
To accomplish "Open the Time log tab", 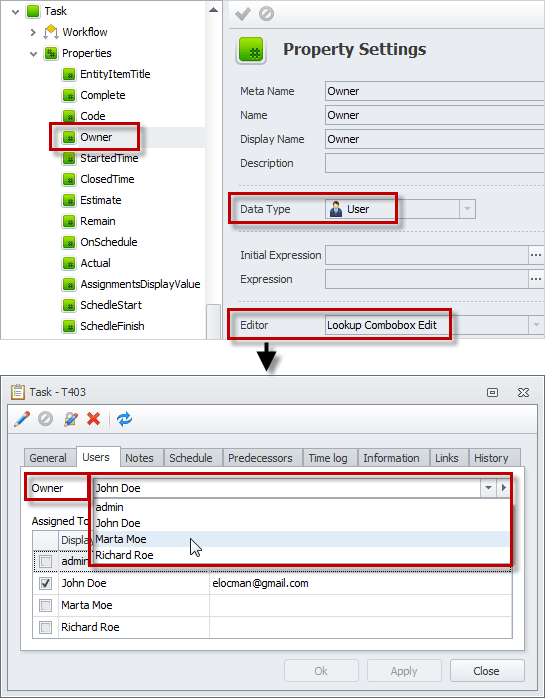I will pos(328,458).
